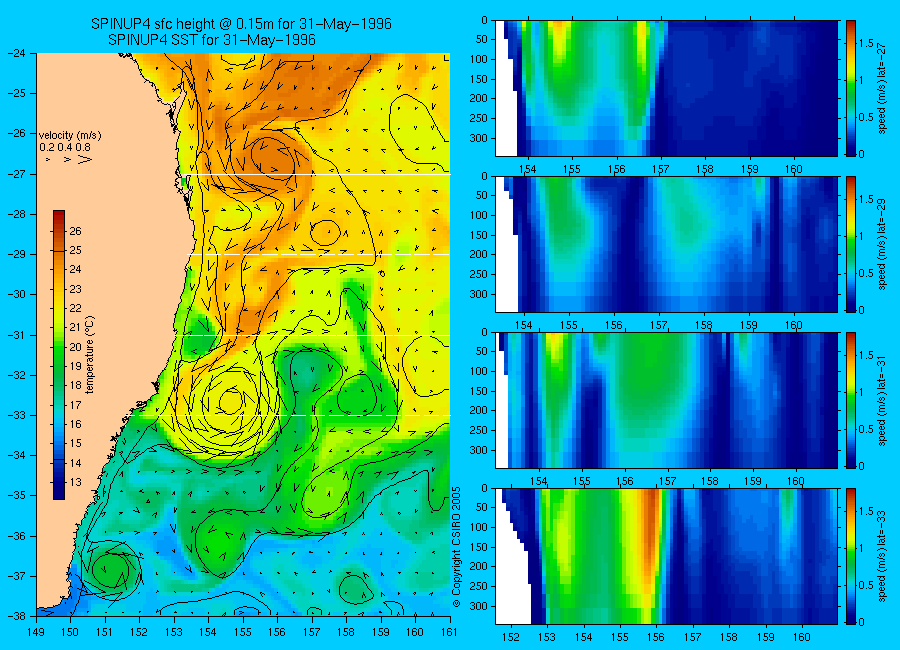Screen dimensions: 900x650
Task: Select the velocity scale values '0.2 0.4 0.8'
Action: pyautogui.click(x=65, y=148)
